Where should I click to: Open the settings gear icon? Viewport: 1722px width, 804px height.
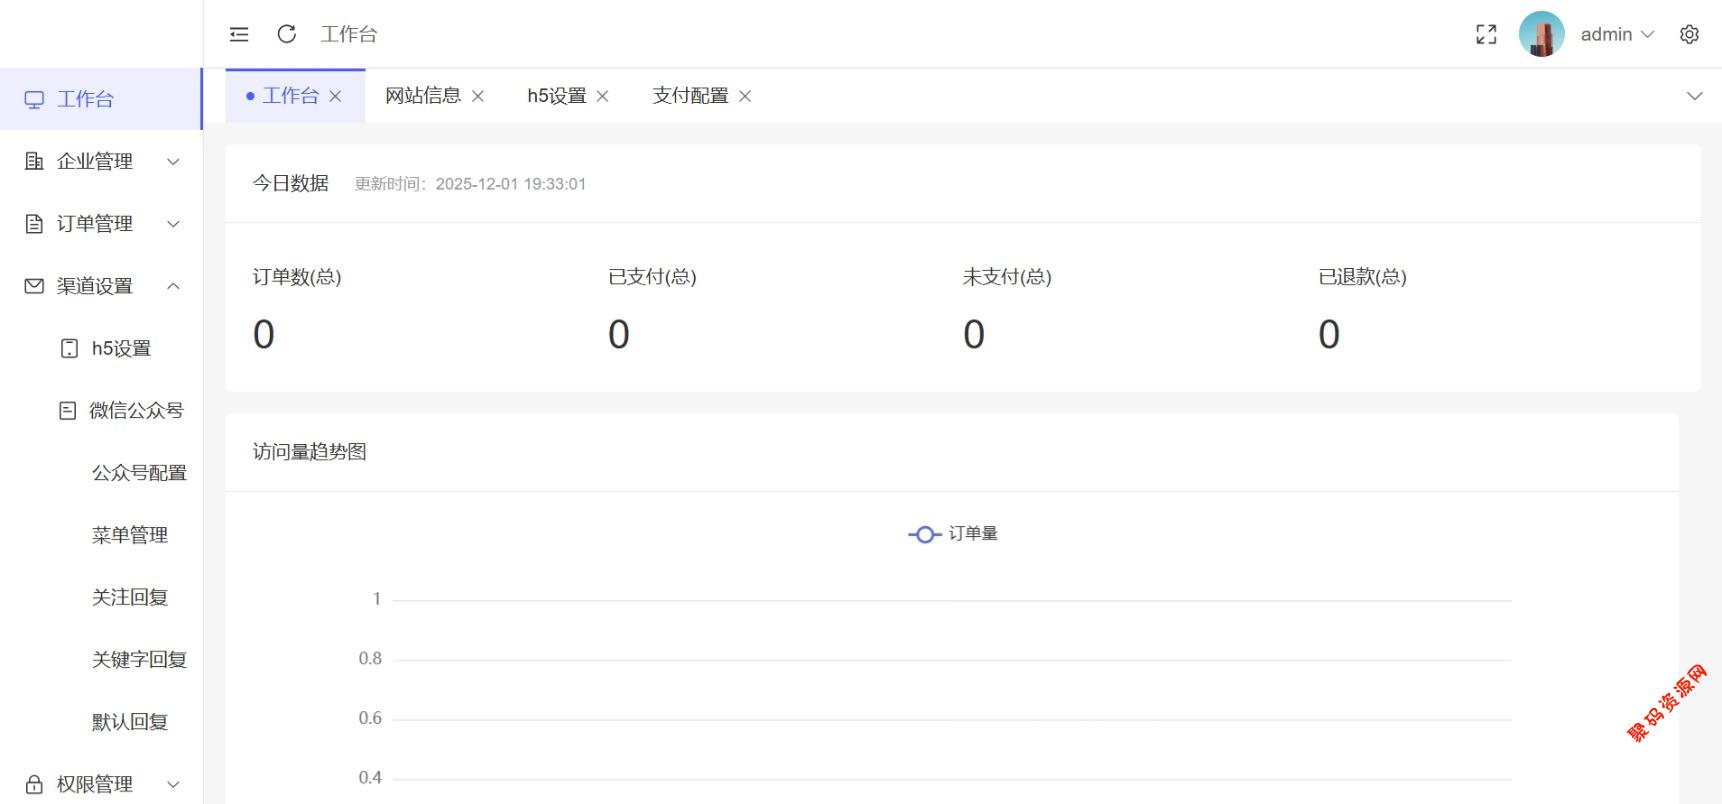click(x=1689, y=34)
